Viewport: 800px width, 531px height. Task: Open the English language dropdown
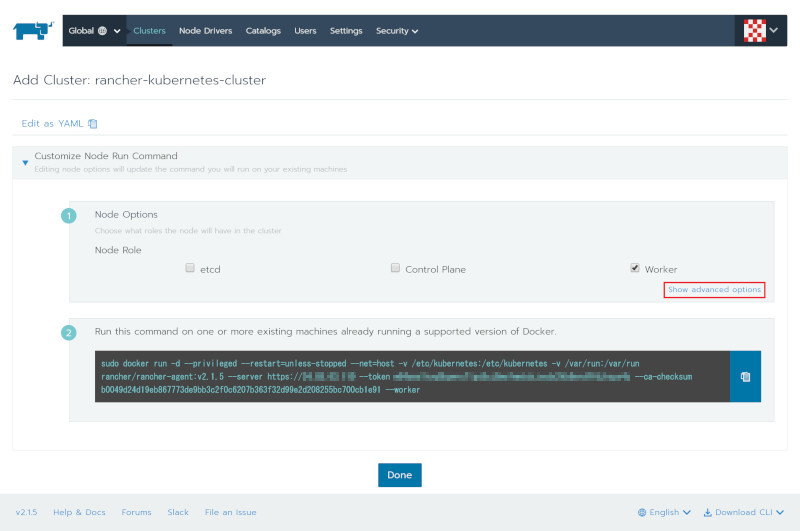pos(664,512)
